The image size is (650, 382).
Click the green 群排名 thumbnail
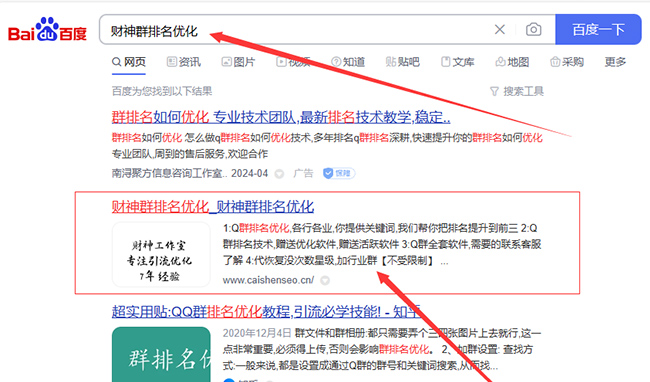pos(161,354)
